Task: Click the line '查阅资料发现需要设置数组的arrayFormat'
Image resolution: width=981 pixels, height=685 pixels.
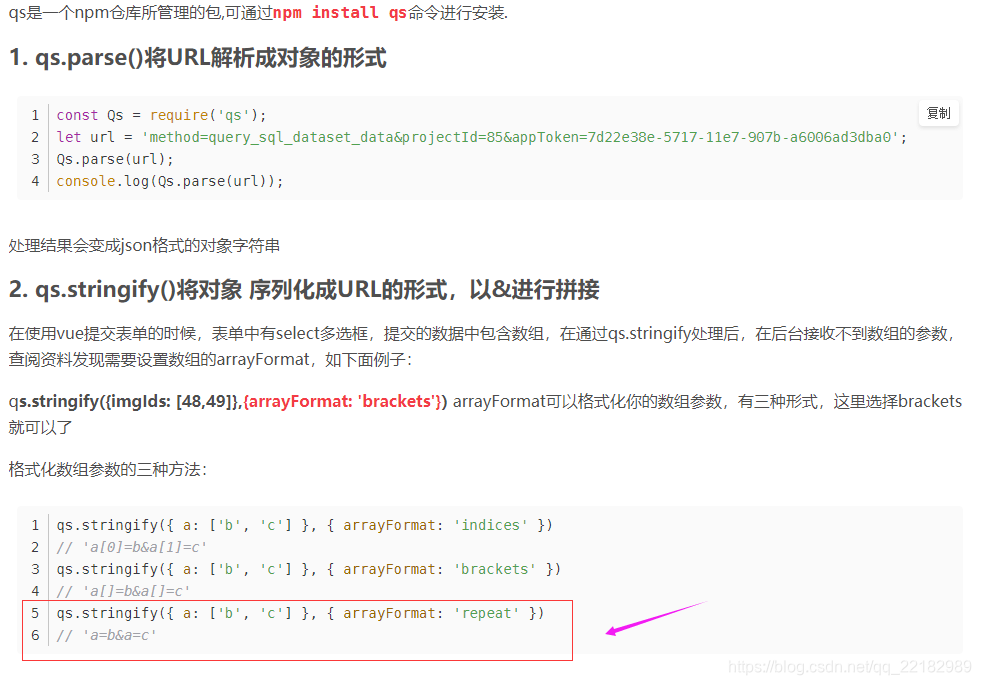Action: 210,360
